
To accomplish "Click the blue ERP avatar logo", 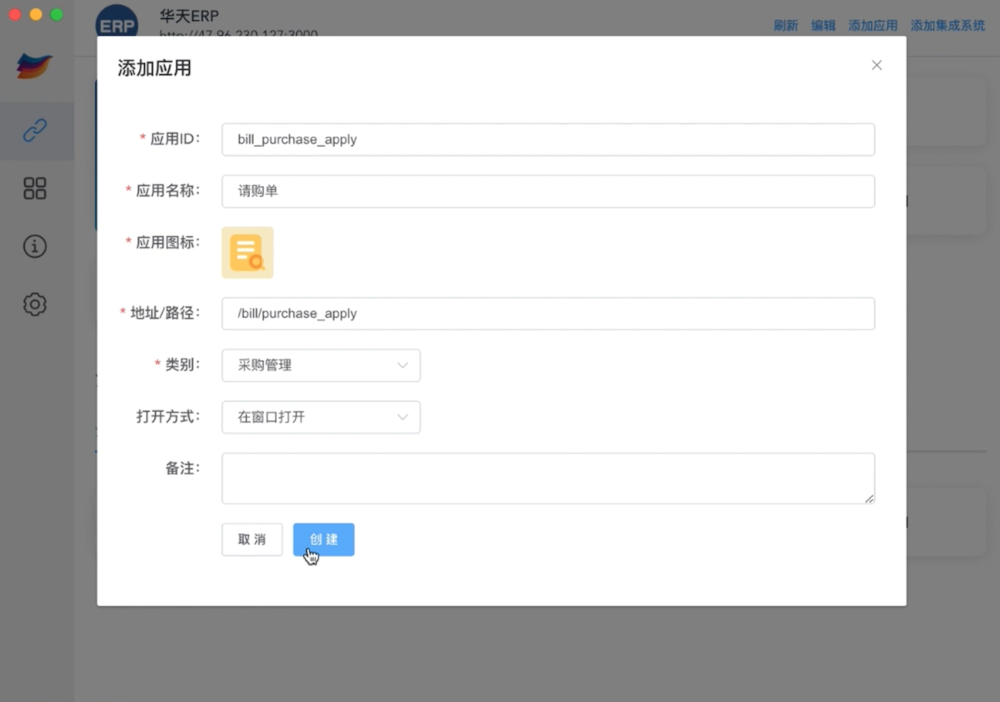I will (117, 24).
